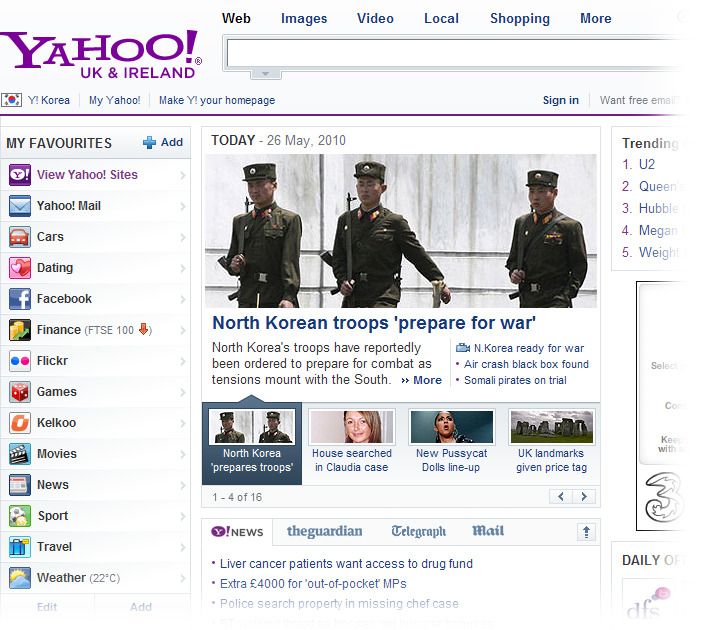Open the My Yahoo! link
Viewport: 705px width, 630px height.
click(115, 100)
